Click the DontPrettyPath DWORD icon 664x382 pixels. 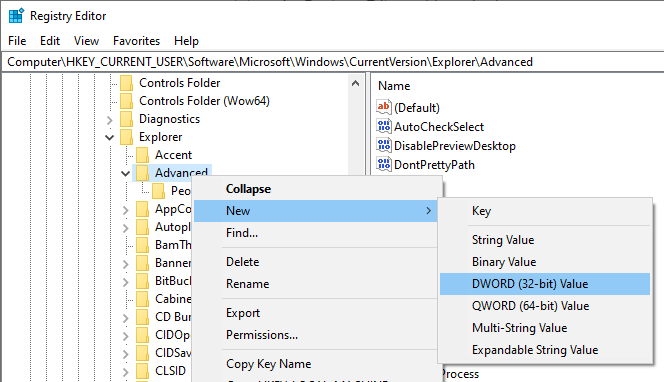click(x=384, y=164)
